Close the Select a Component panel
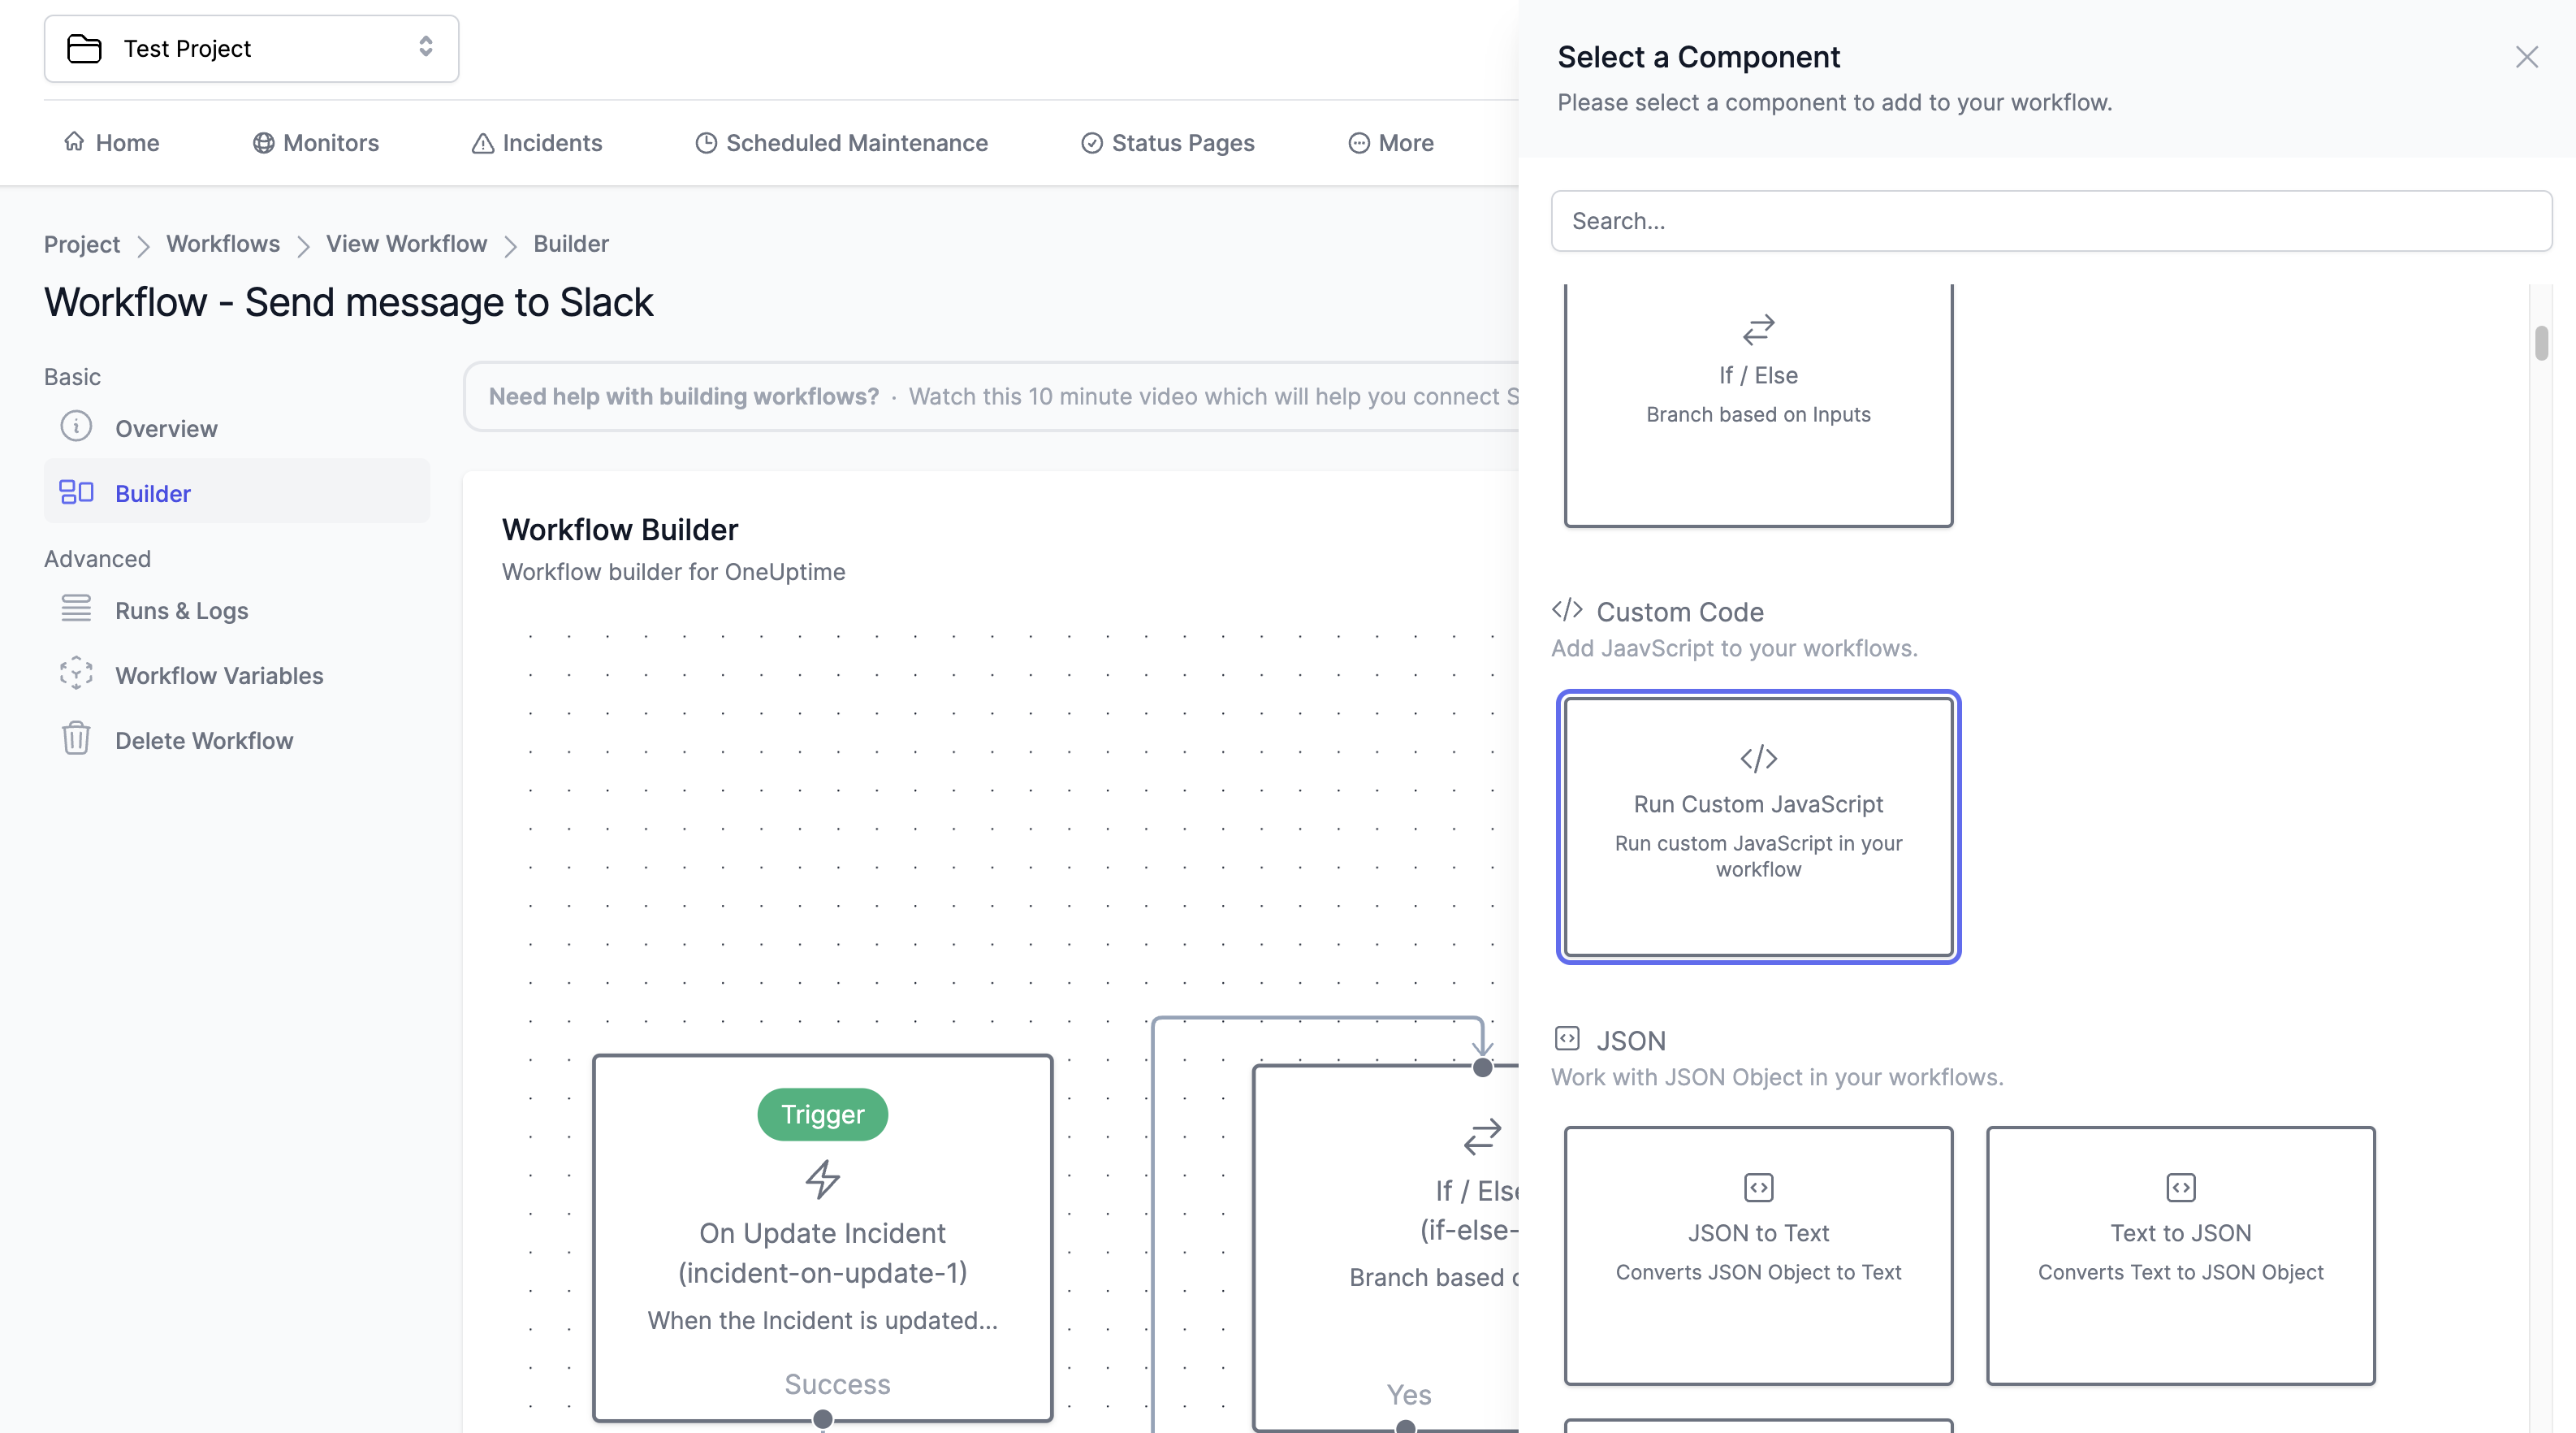Image resolution: width=2576 pixels, height=1433 pixels. tap(2526, 57)
